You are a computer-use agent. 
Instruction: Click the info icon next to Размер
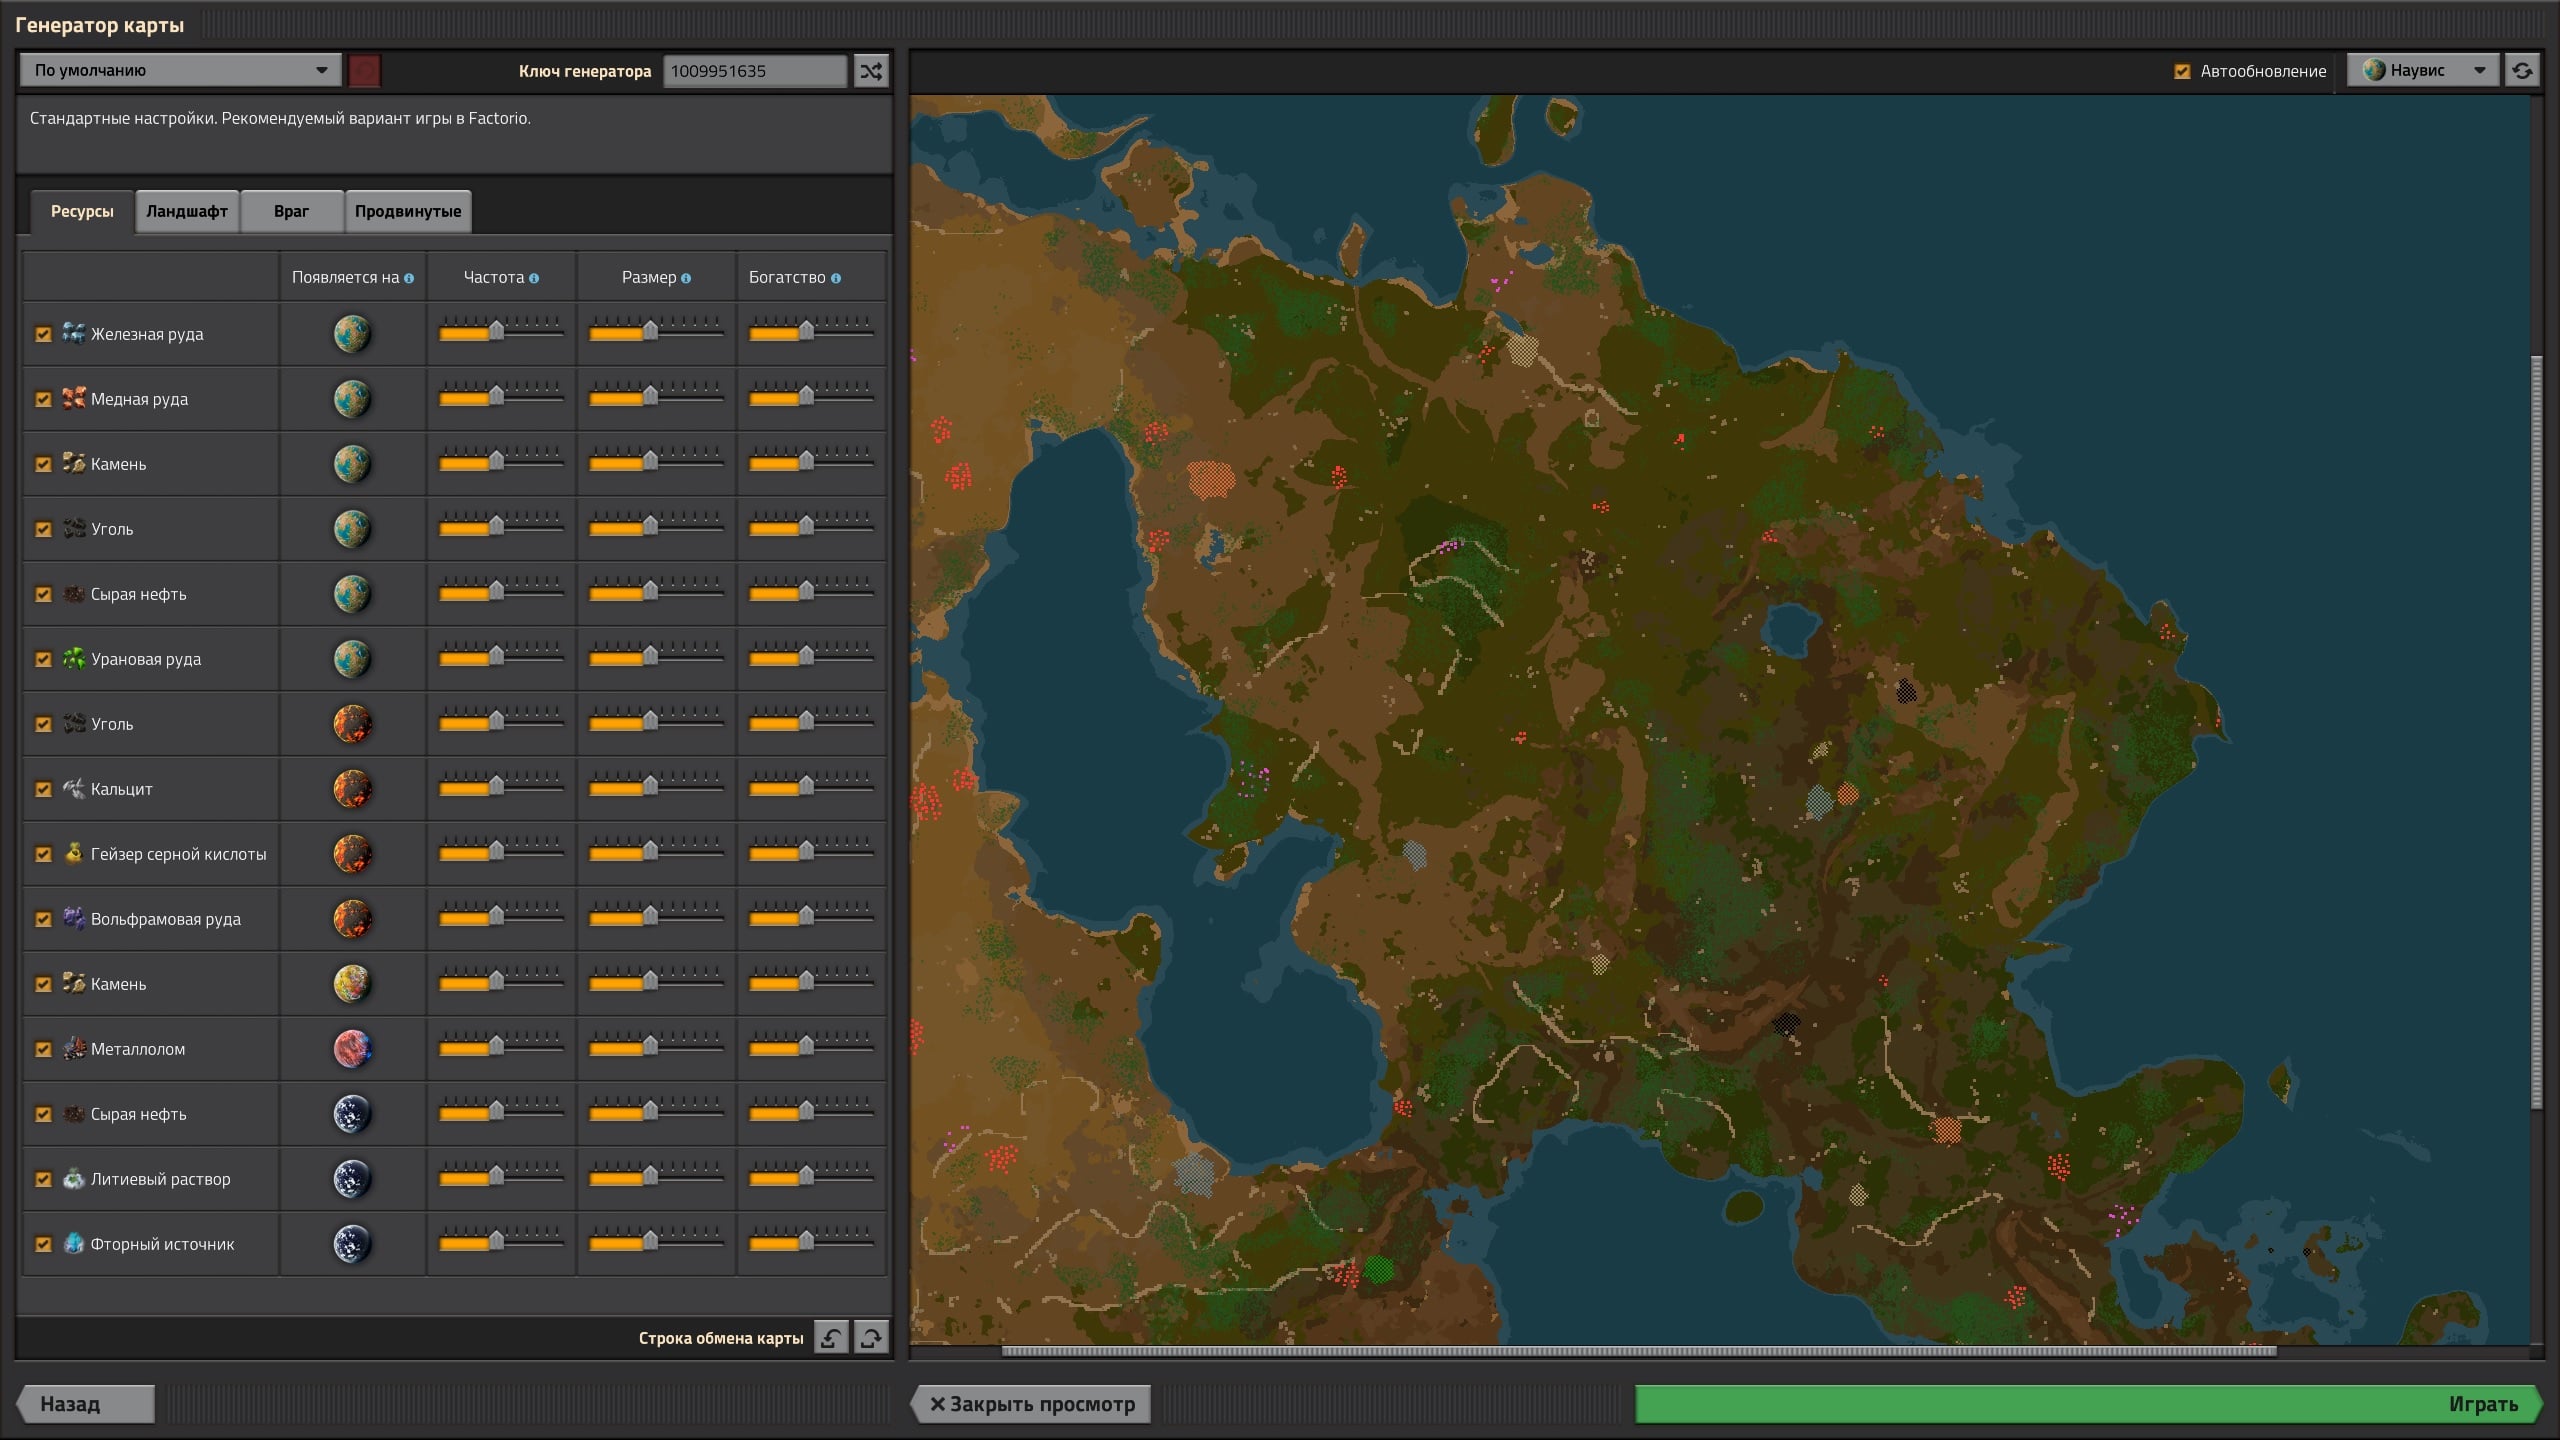[686, 278]
